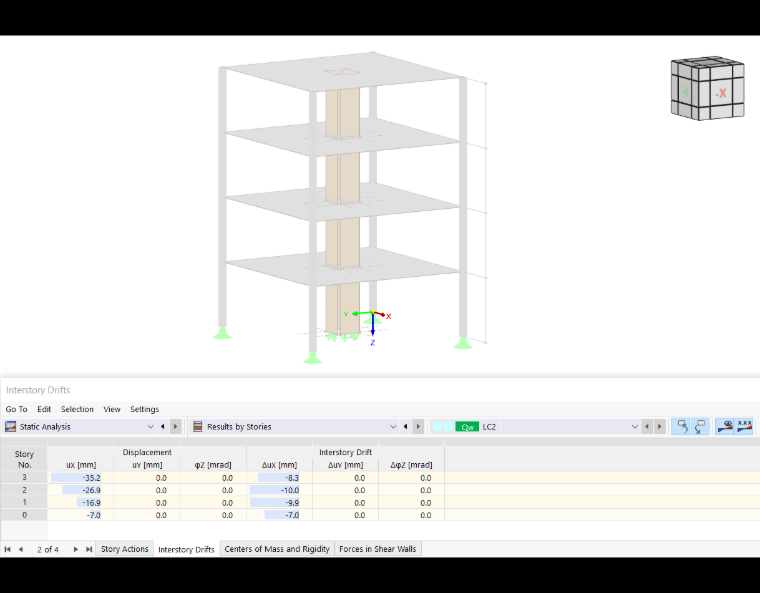Expand the LC2 load case dropdown
The image size is (760, 593).
634,427
